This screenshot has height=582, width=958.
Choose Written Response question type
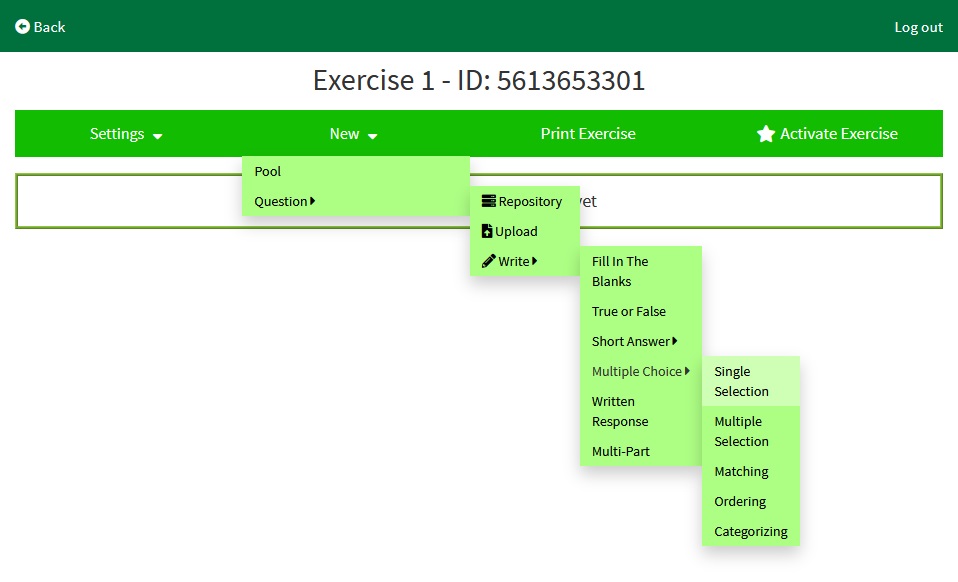pos(620,411)
